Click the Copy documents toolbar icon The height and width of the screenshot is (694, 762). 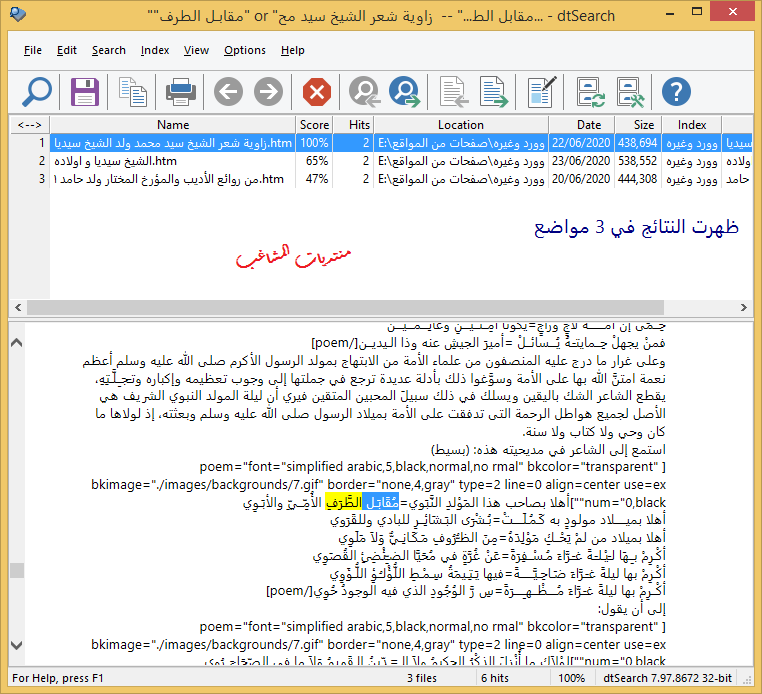(x=132, y=93)
